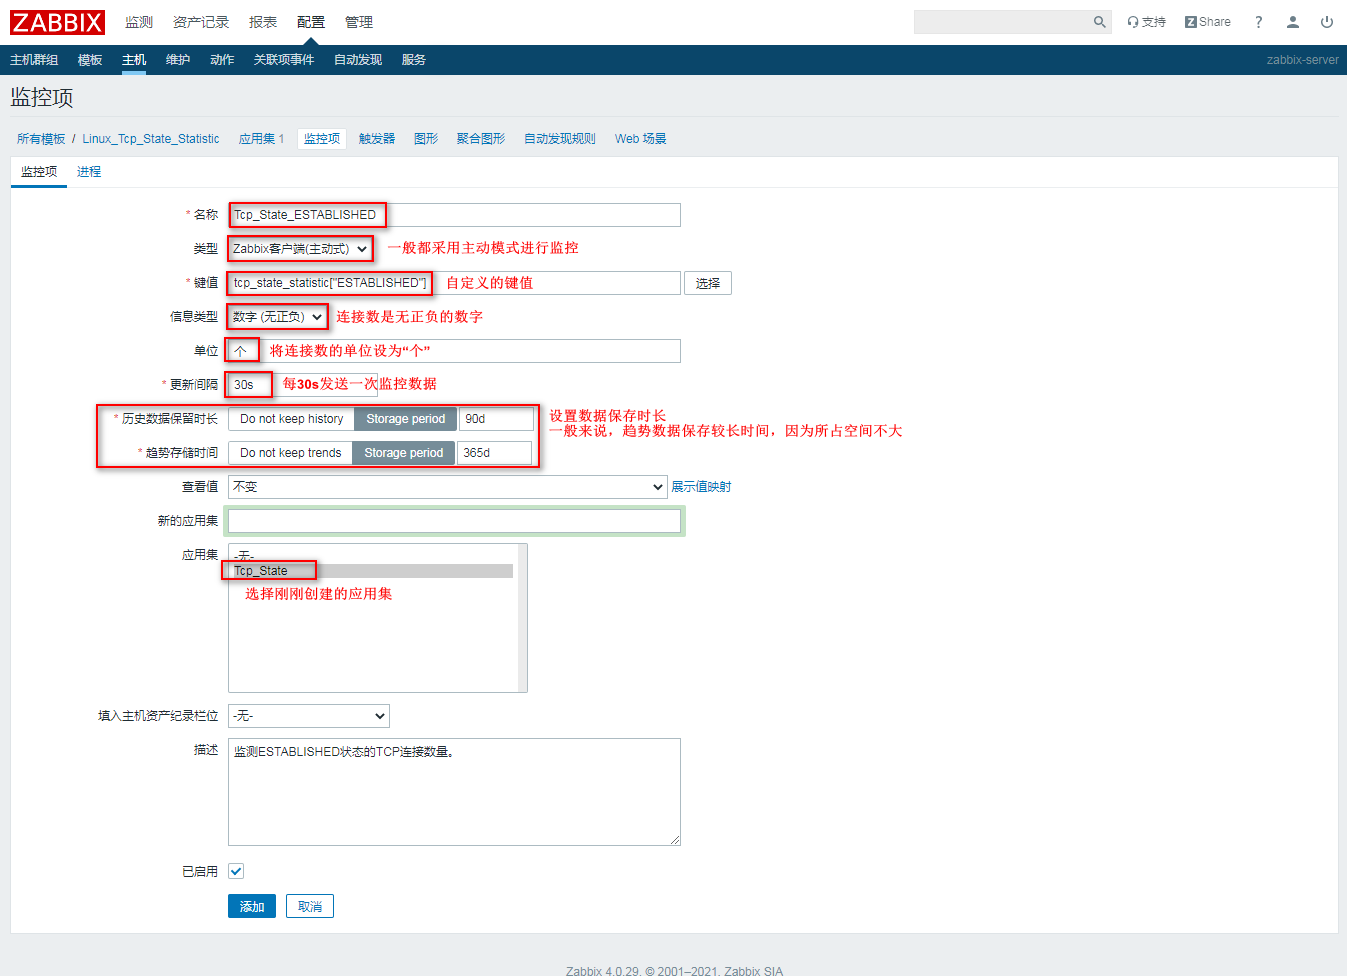
Task: Select history Storage period option
Action: click(405, 419)
